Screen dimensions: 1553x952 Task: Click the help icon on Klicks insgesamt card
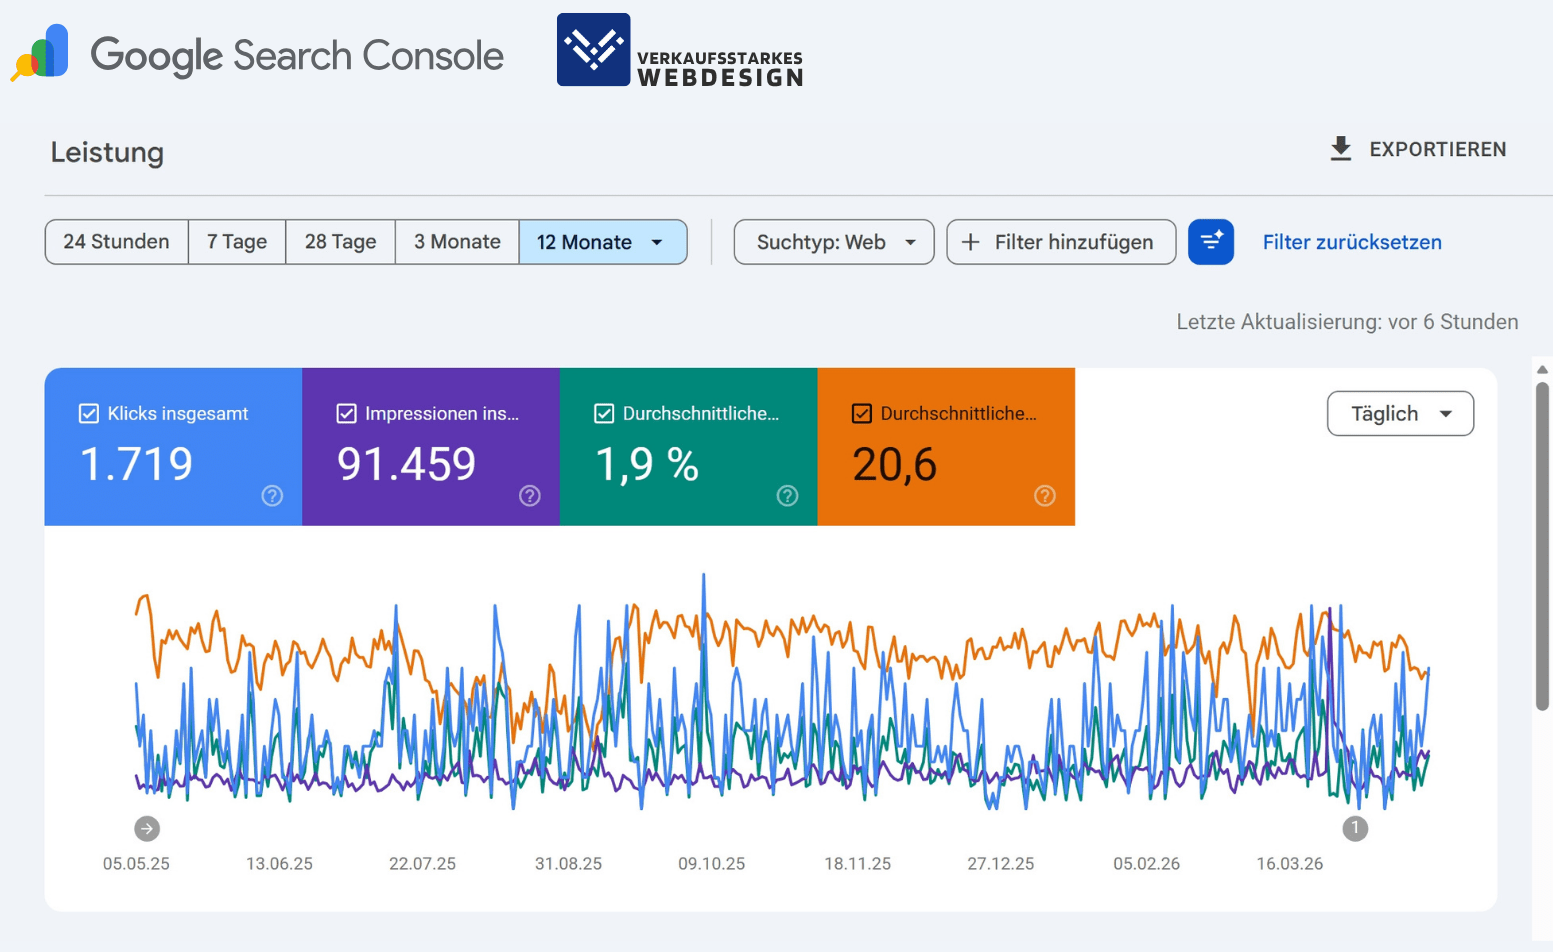[x=271, y=495]
